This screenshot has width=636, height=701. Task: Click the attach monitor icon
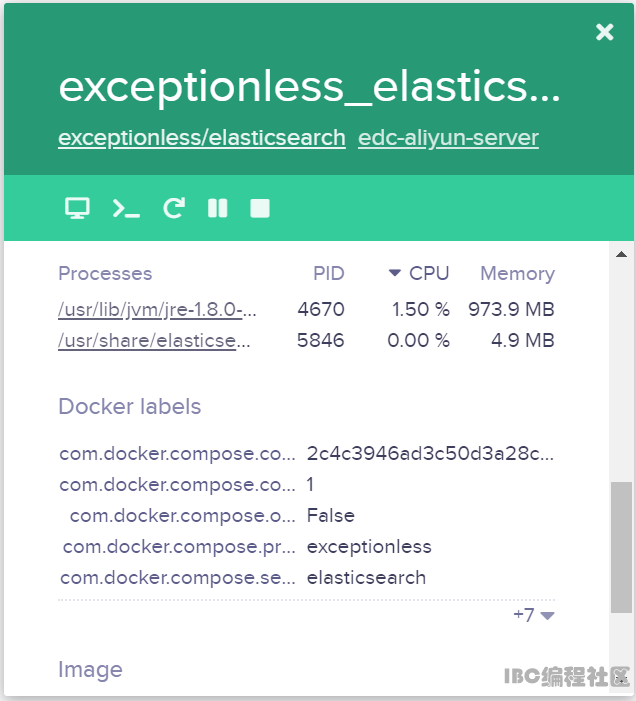pyautogui.click(x=77, y=208)
